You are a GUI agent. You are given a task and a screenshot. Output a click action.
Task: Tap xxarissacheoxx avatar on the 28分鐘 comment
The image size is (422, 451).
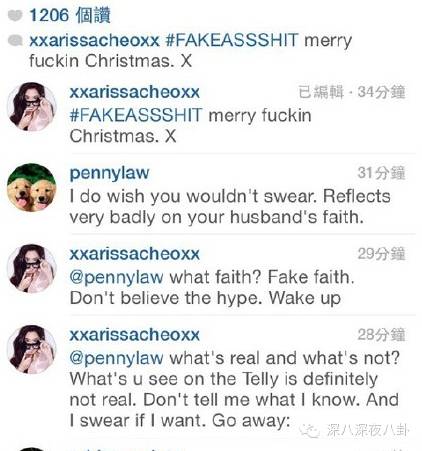pyautogui.click(x=32, y=349)
